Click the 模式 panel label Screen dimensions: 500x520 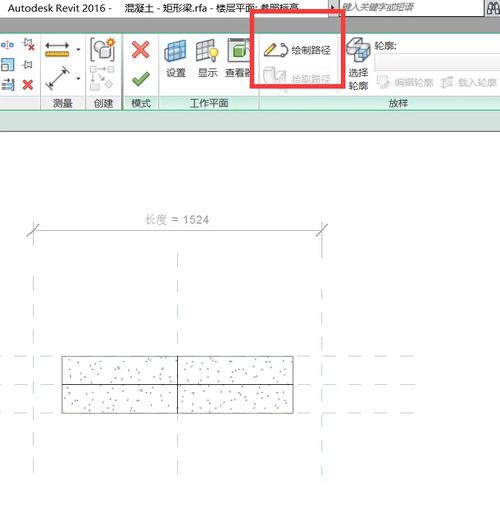[141, 103]
